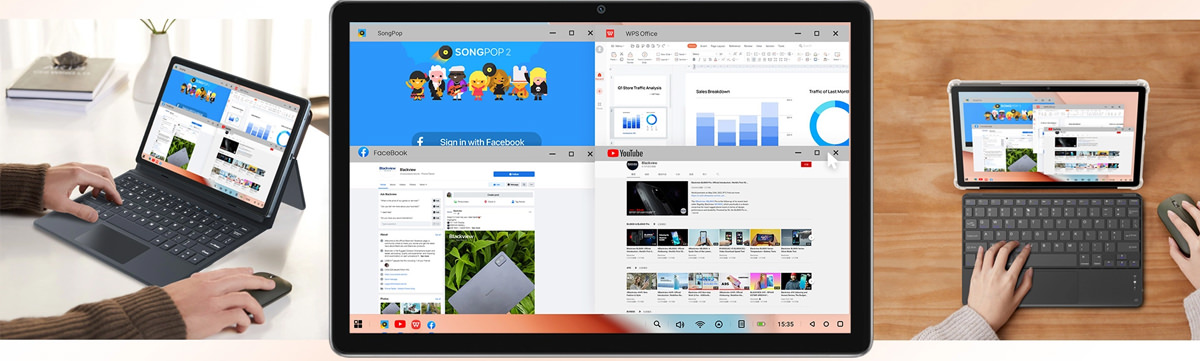1200x361 pixels.
Task: Click the taskbar search magnifier icon
Action: [x=657, y=324]
